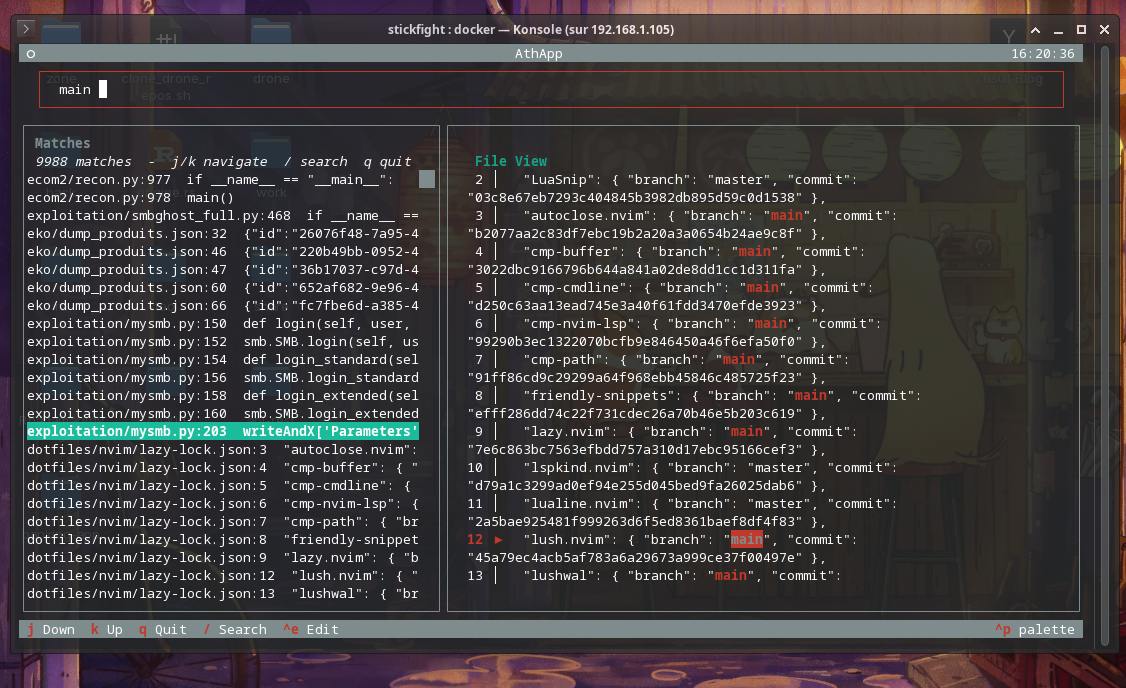Click highlighted 'main' on lush.nvim line 12
Viewport: 1126px width, 688px height.
(746, 539)
